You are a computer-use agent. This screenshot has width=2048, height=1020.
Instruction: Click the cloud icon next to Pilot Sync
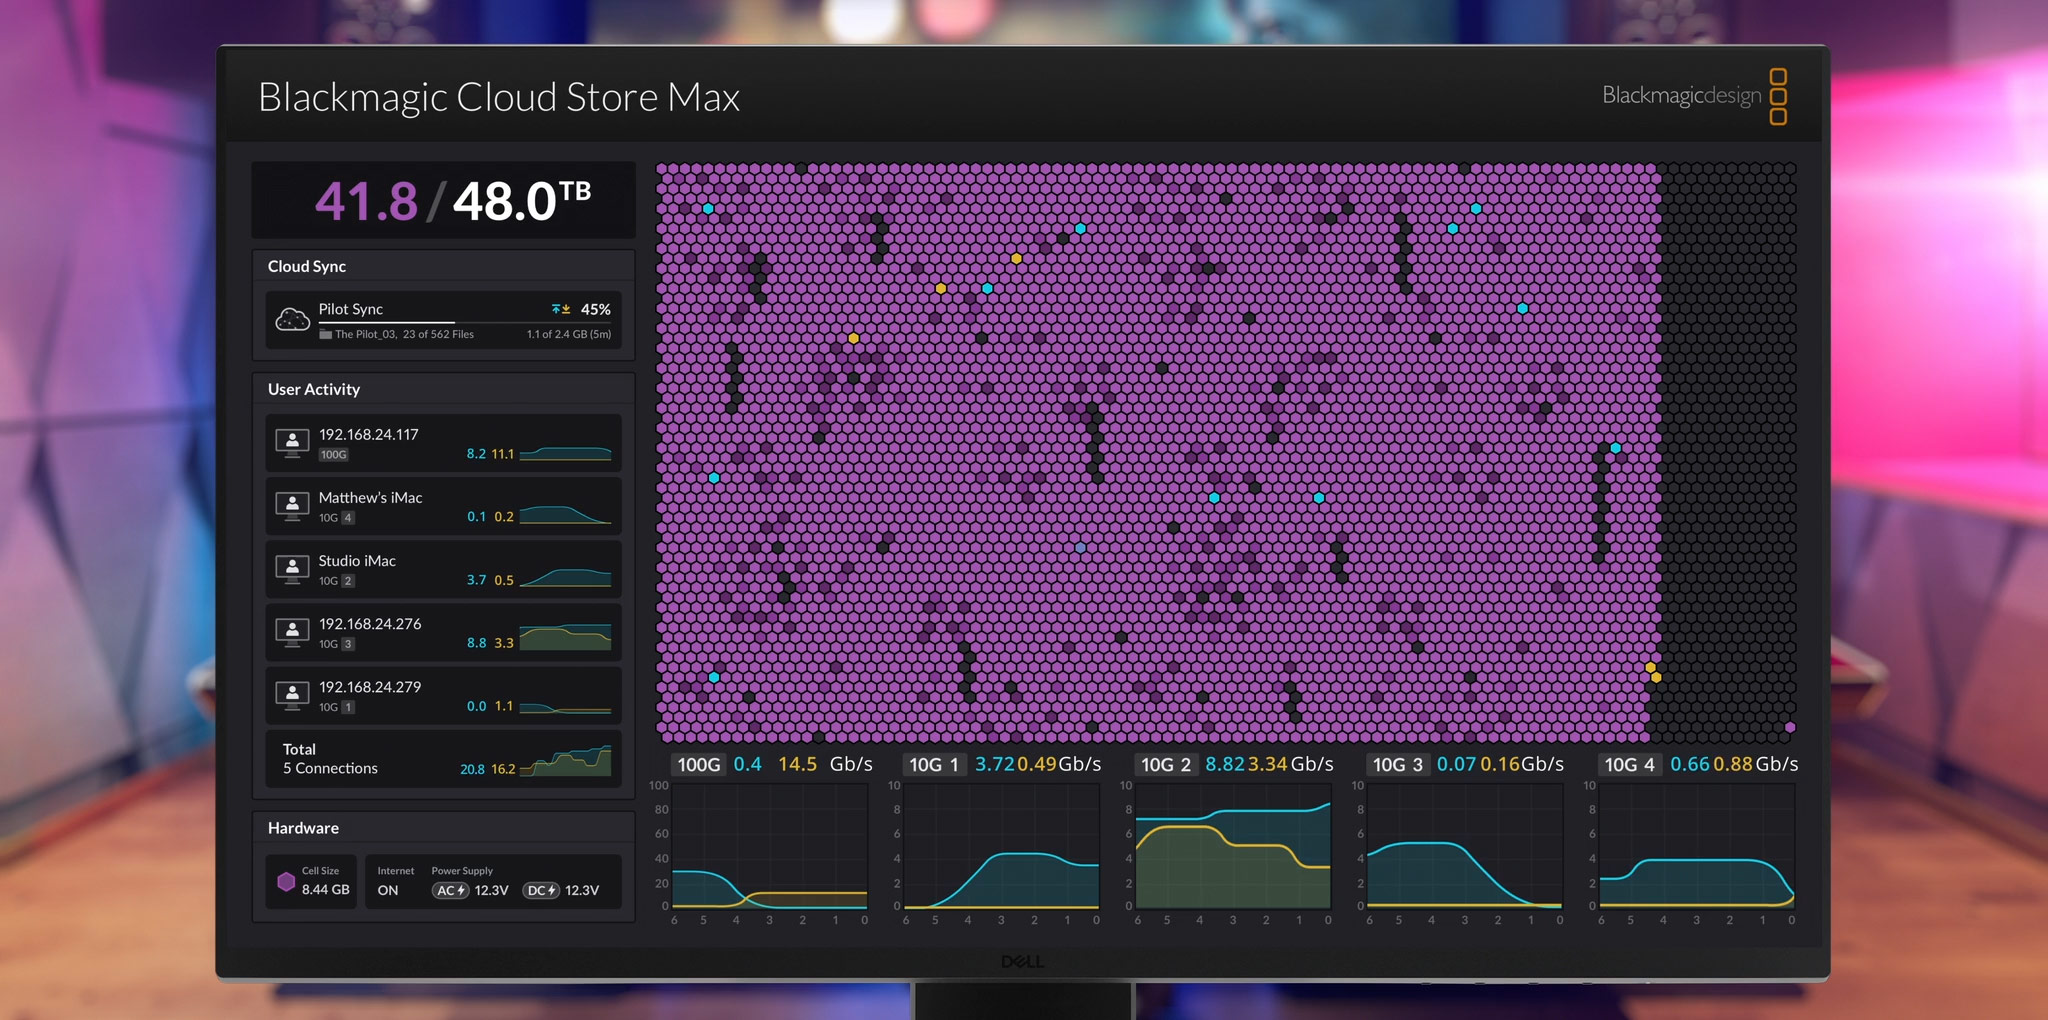pyautogui.click(x=291, y=320)
